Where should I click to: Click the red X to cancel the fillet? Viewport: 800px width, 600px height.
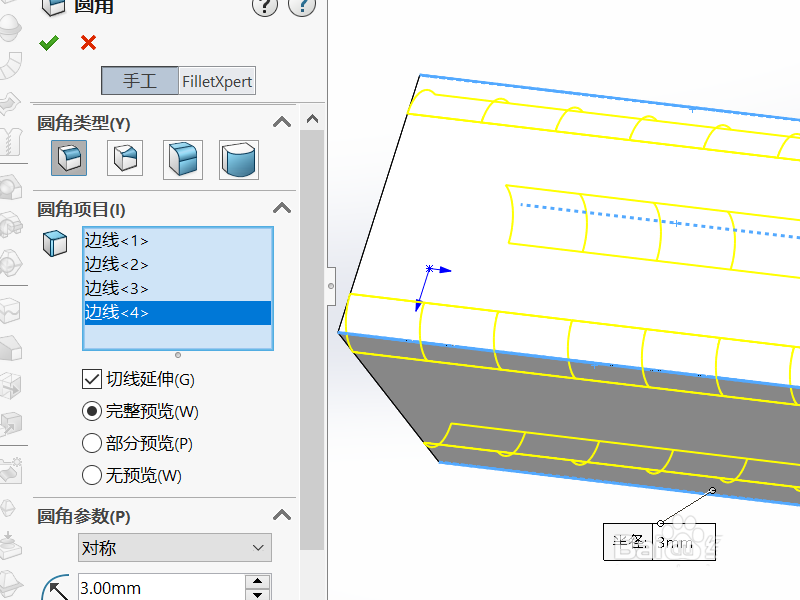click(x=87, y=43)
